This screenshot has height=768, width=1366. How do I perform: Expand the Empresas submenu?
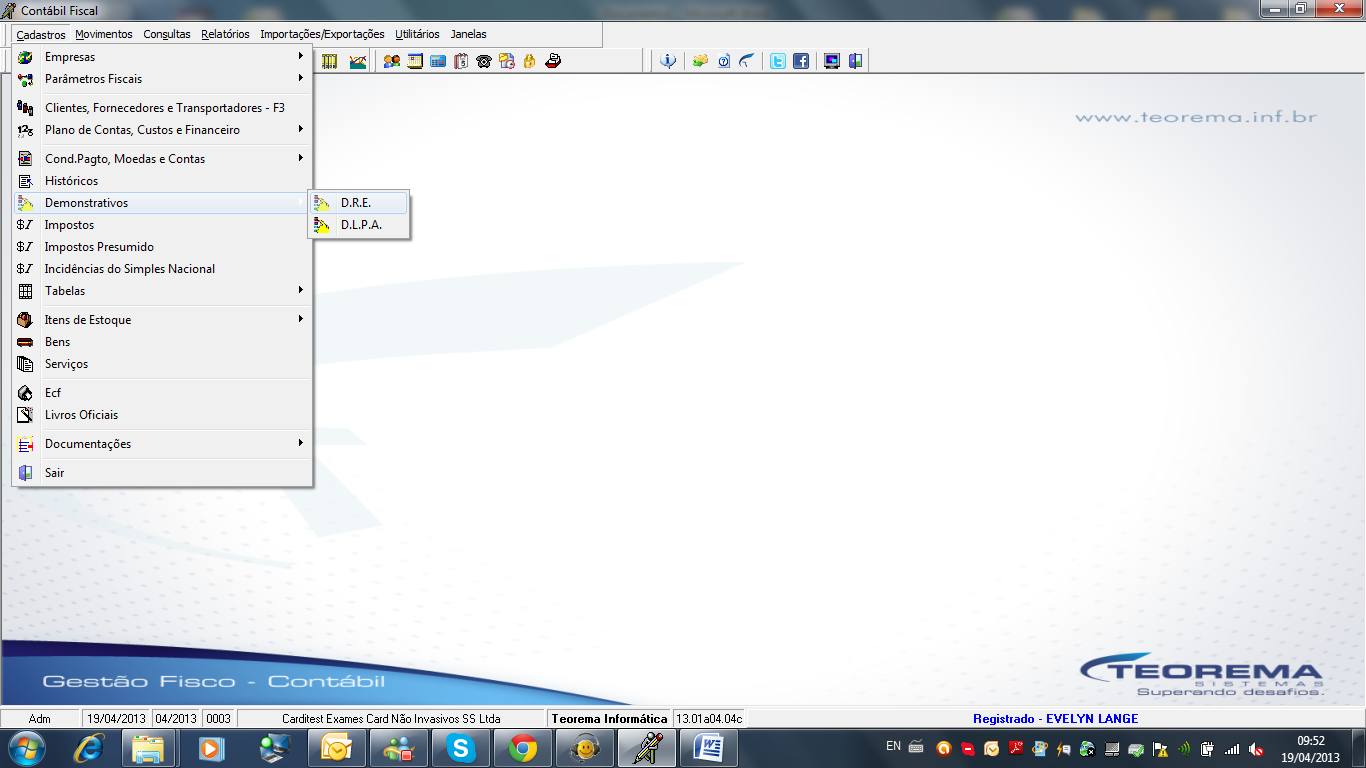[162, 57]
